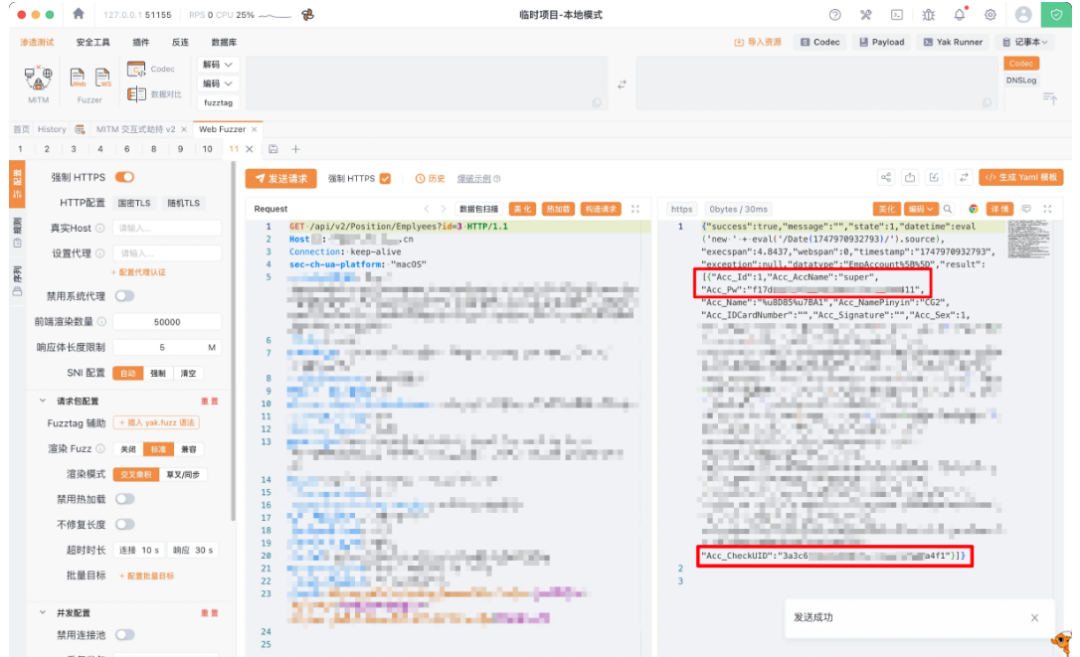Open the Web Fuzzer icon in toolbar

pos(78,80)
